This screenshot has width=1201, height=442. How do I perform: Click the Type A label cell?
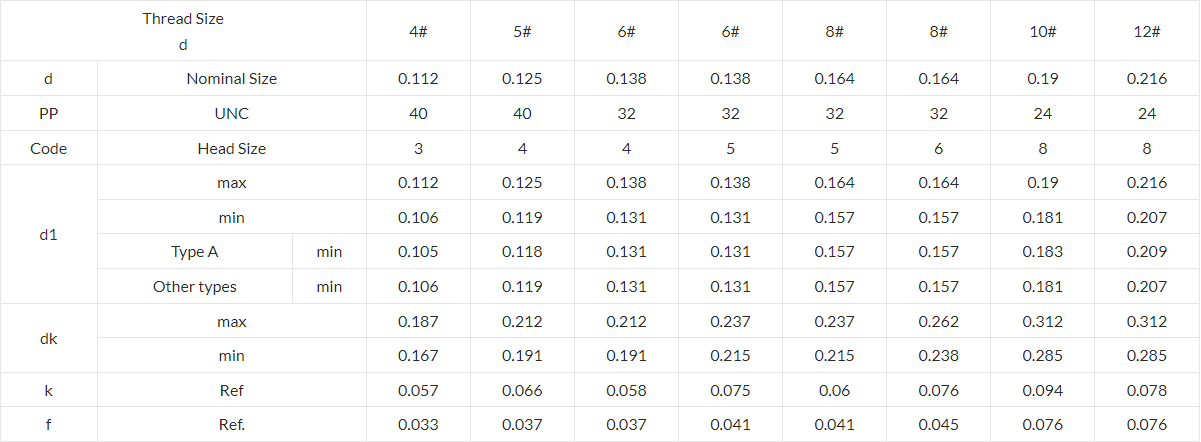(195, 252)
